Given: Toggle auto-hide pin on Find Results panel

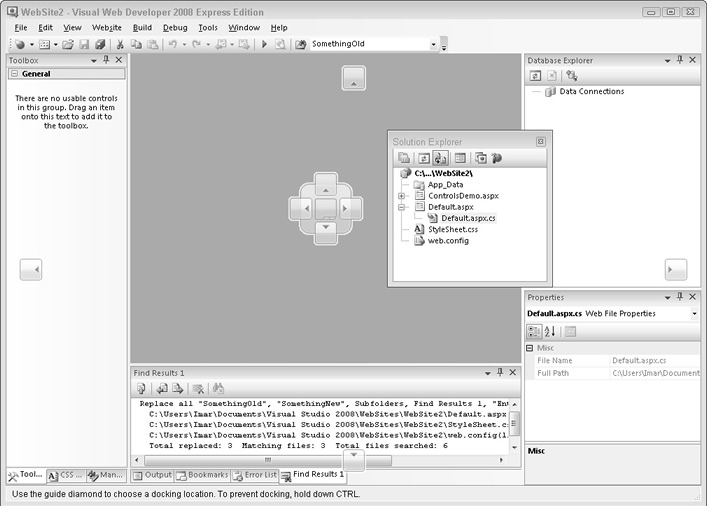Looking at the screenshot, I should tap(500, 372).
